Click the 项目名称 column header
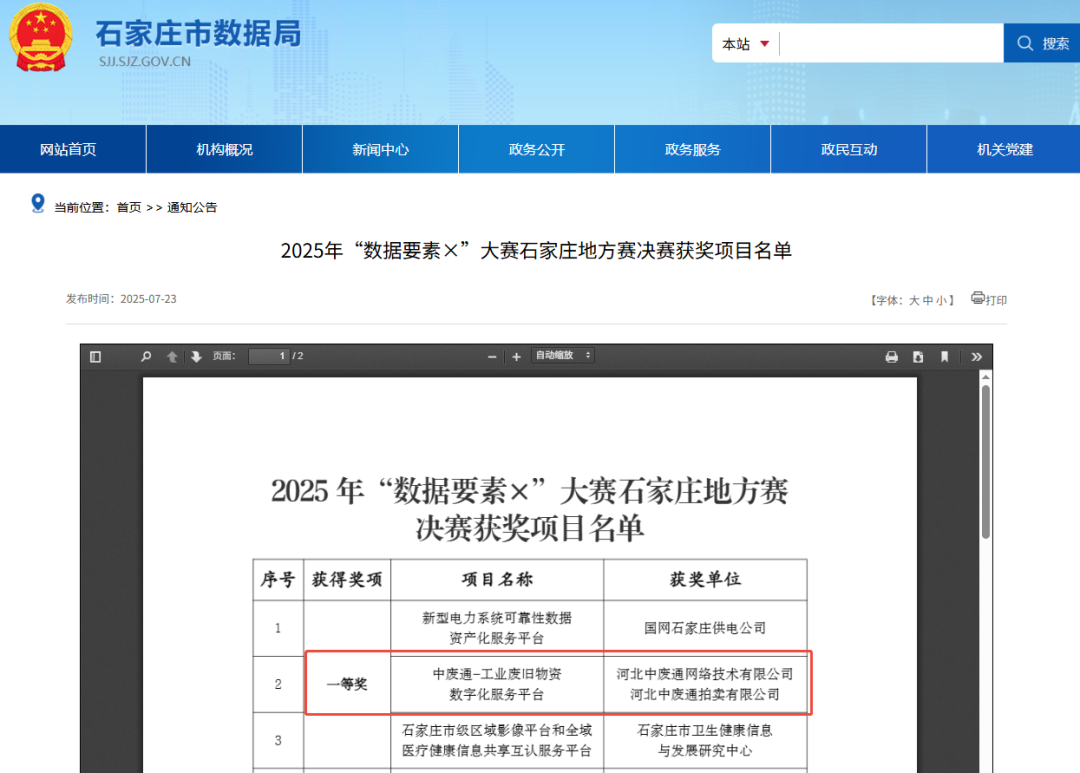1080x773 pixels. click(497, 579)
